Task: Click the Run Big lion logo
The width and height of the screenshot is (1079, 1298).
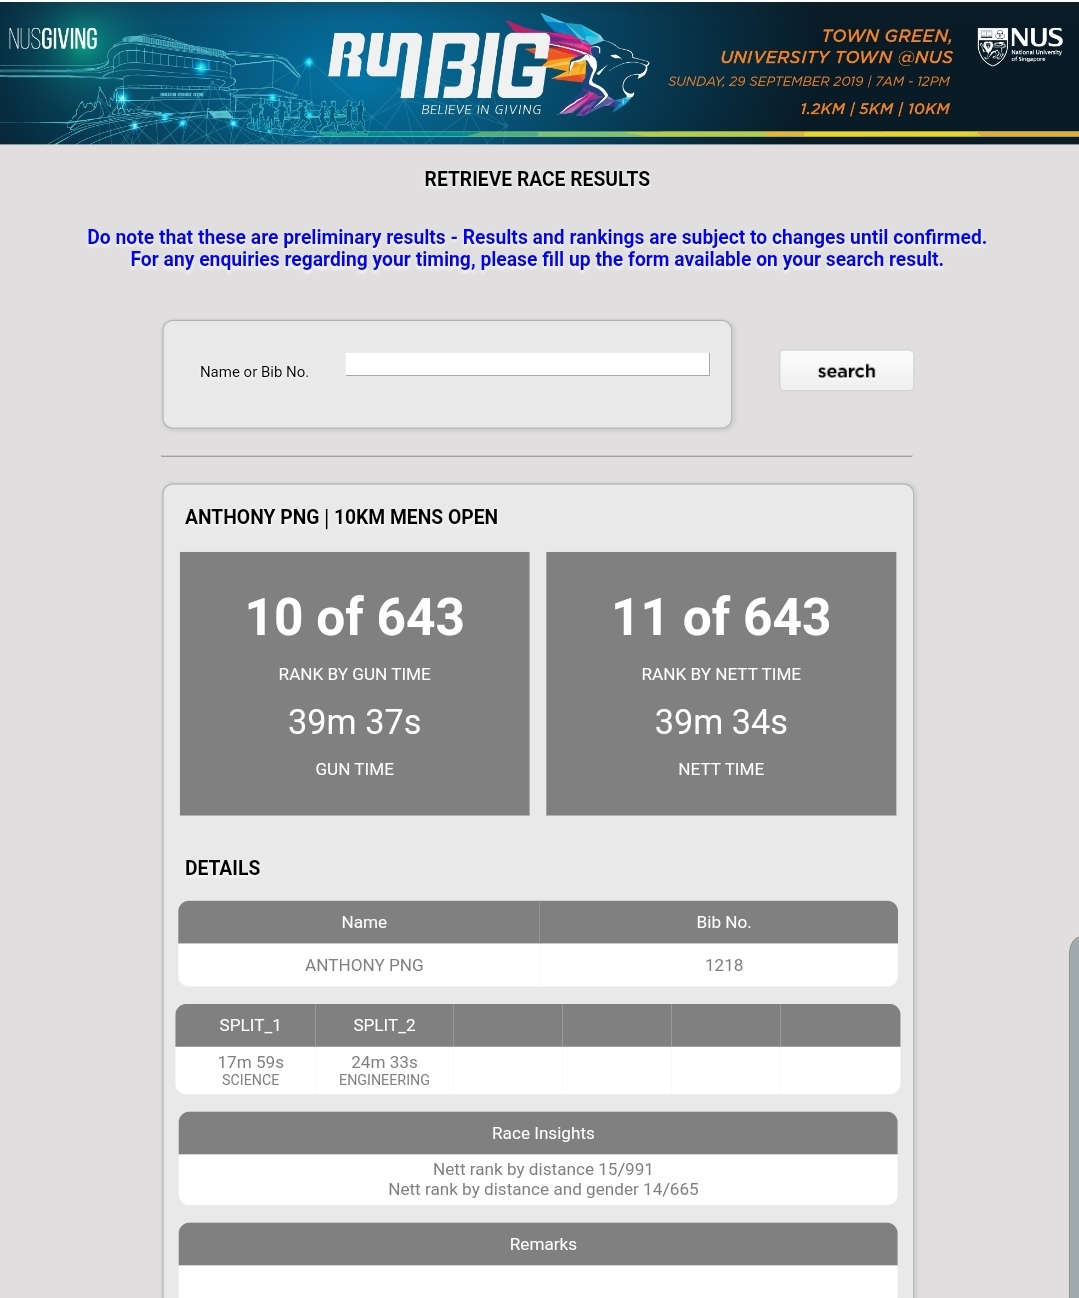Action: point(490,66)
